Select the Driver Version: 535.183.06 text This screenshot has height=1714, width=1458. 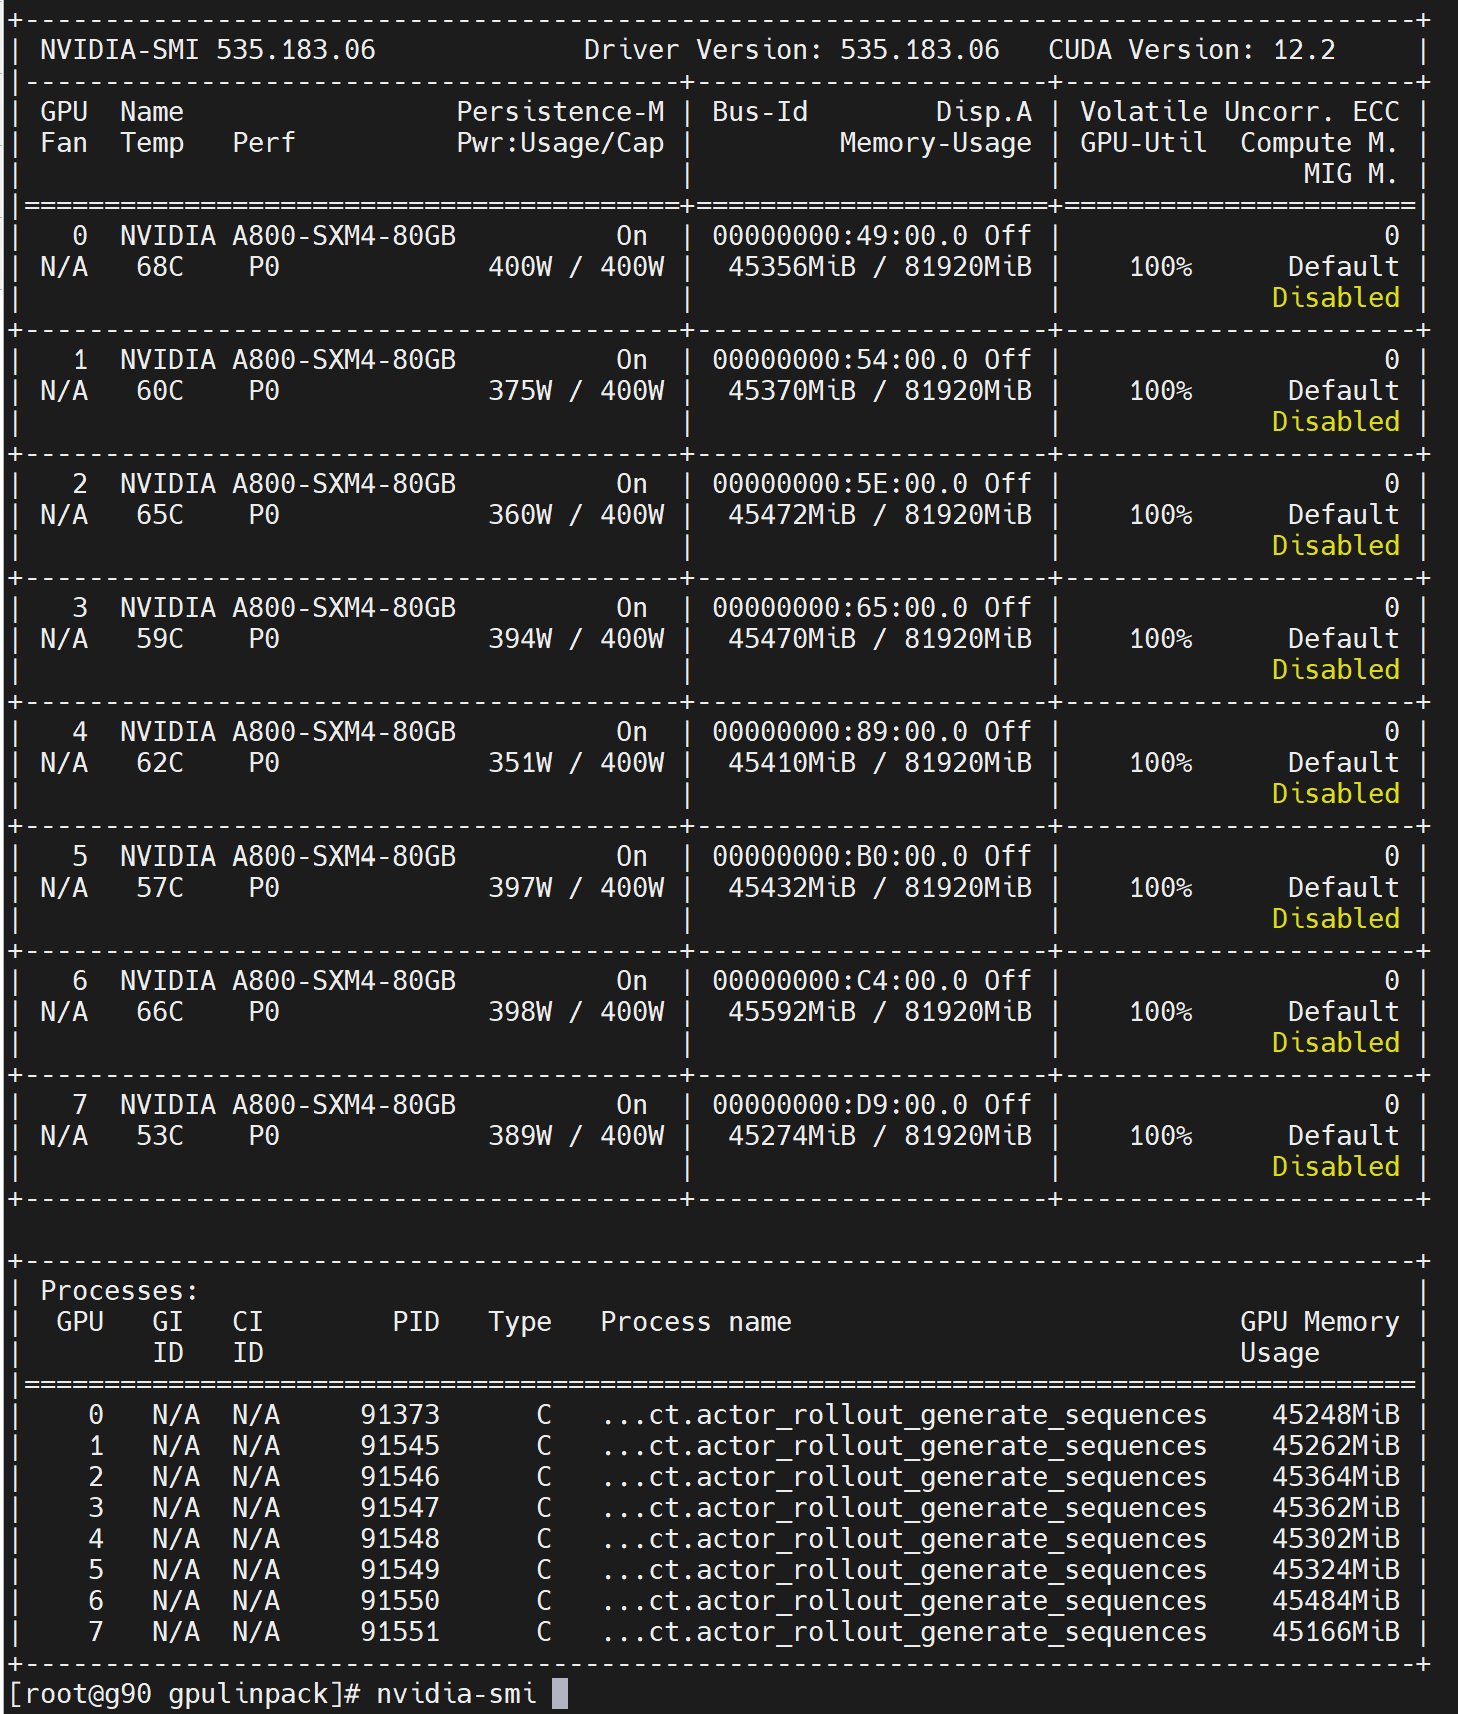[791, 50]
